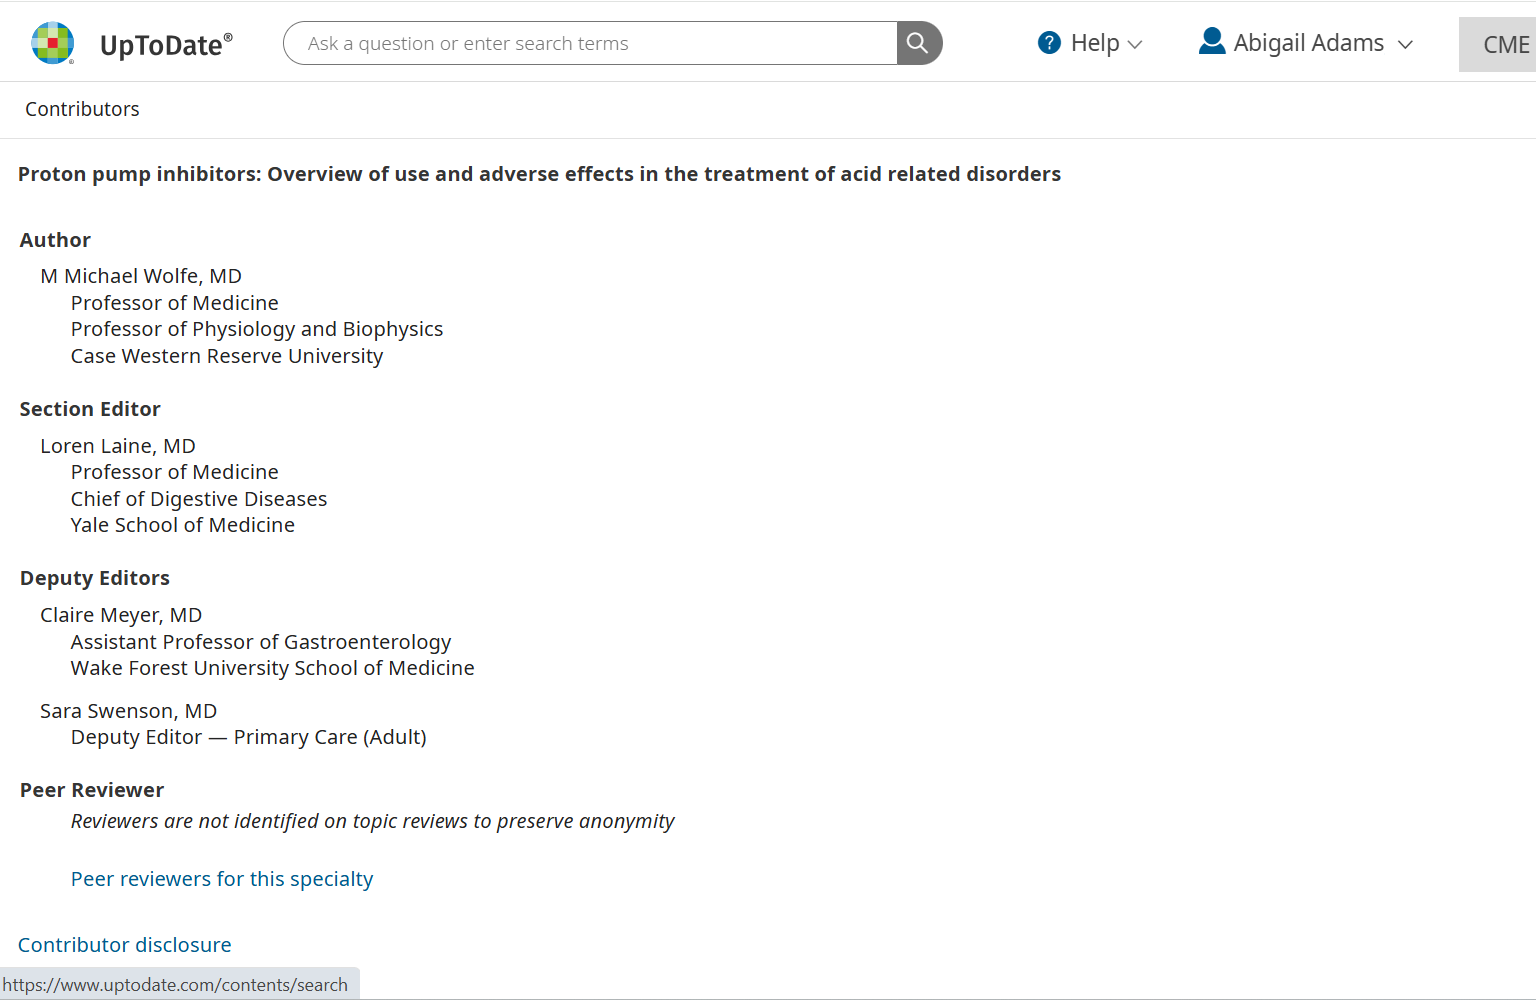Select section editor Loren Laine, MD
Screen dimensions: 1536x1000
[x=118, y=446]
